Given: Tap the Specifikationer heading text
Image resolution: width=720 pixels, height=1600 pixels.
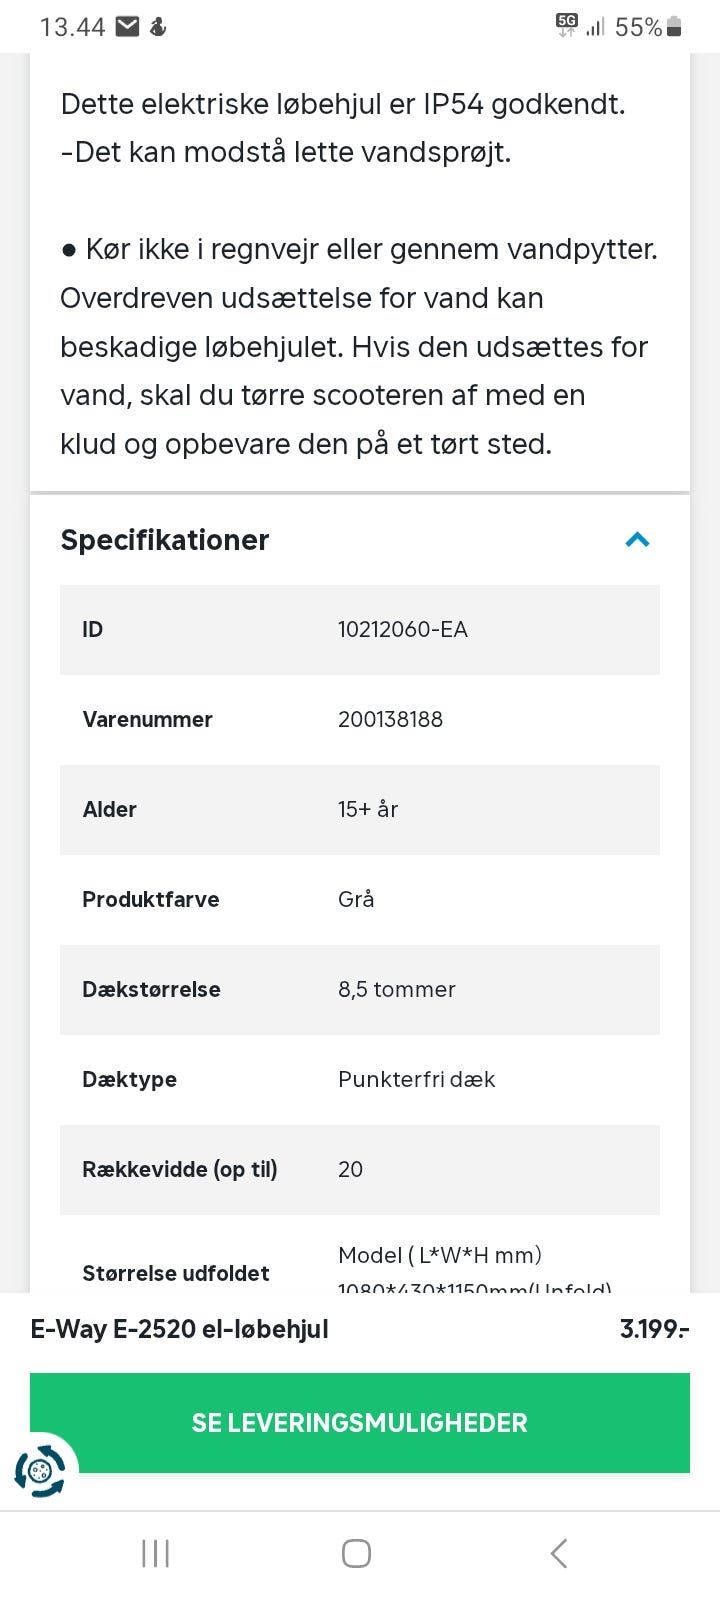Looking at the screenshot, I should [x=165, y=540].
